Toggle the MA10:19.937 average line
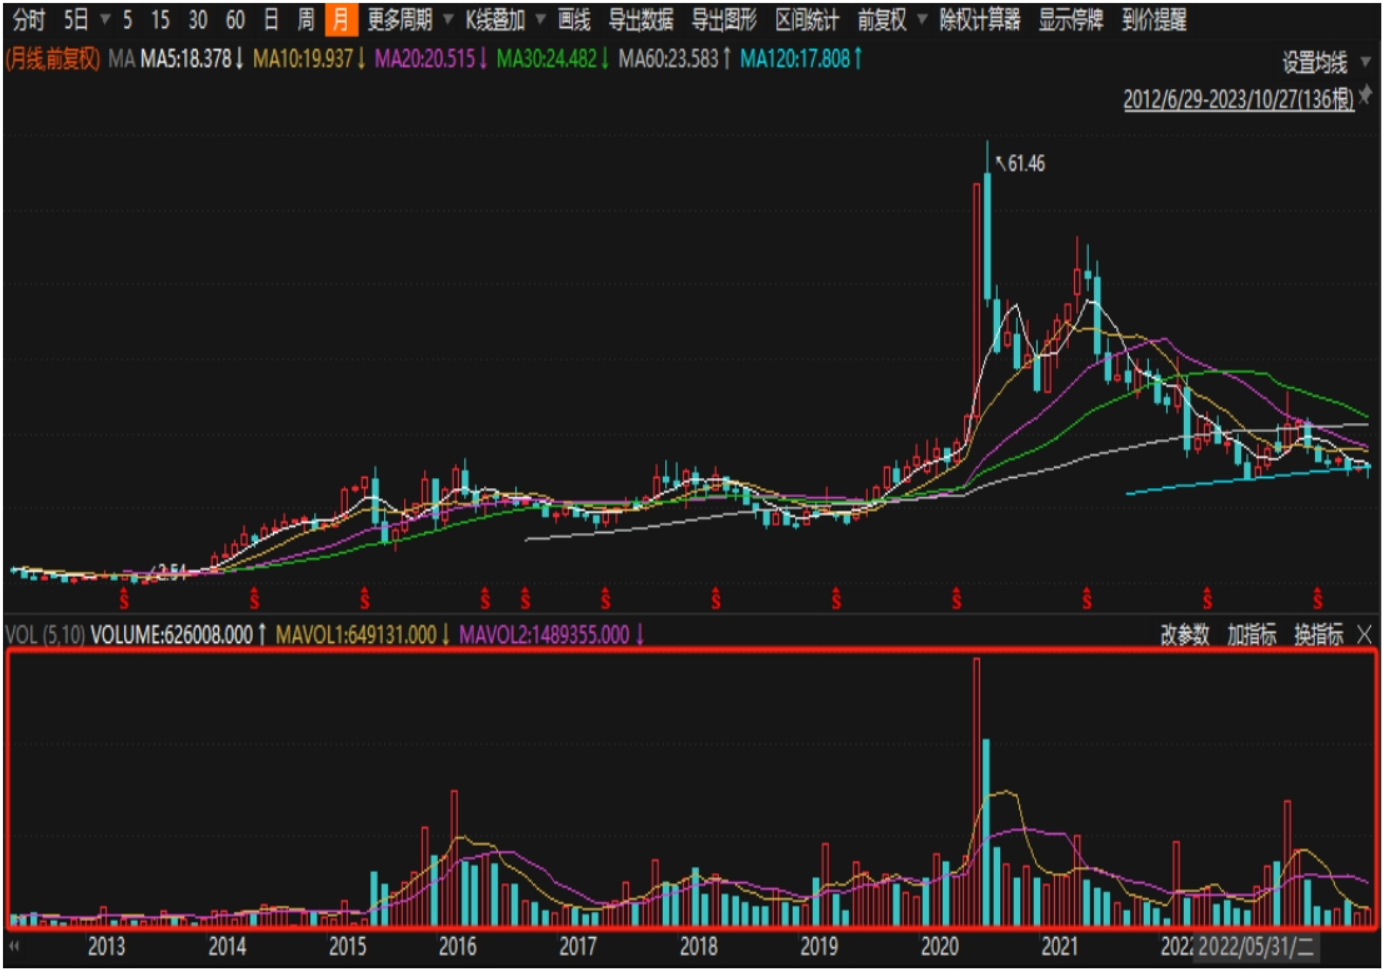 (309, 59)
